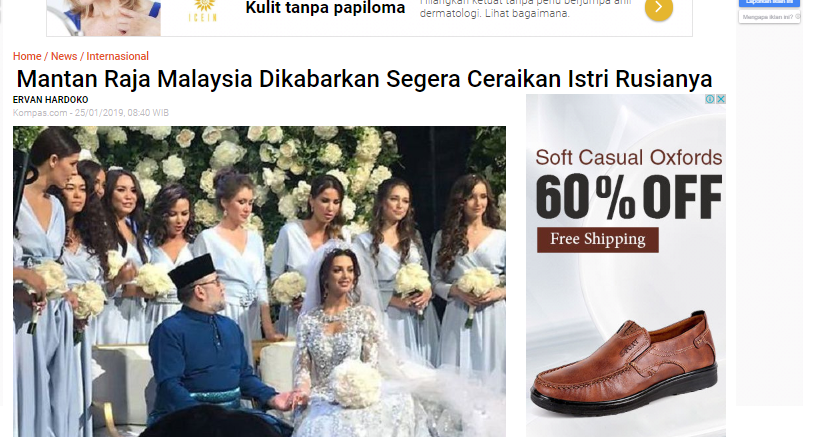Close the Soft Casual Oxfords ad
This screenshot has height=437, width=832.
tap(721, 99)
